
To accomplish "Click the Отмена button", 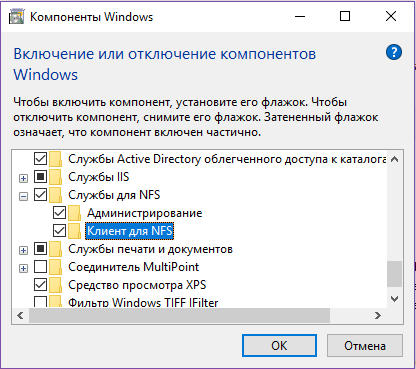I will click(x=365, y=346).
